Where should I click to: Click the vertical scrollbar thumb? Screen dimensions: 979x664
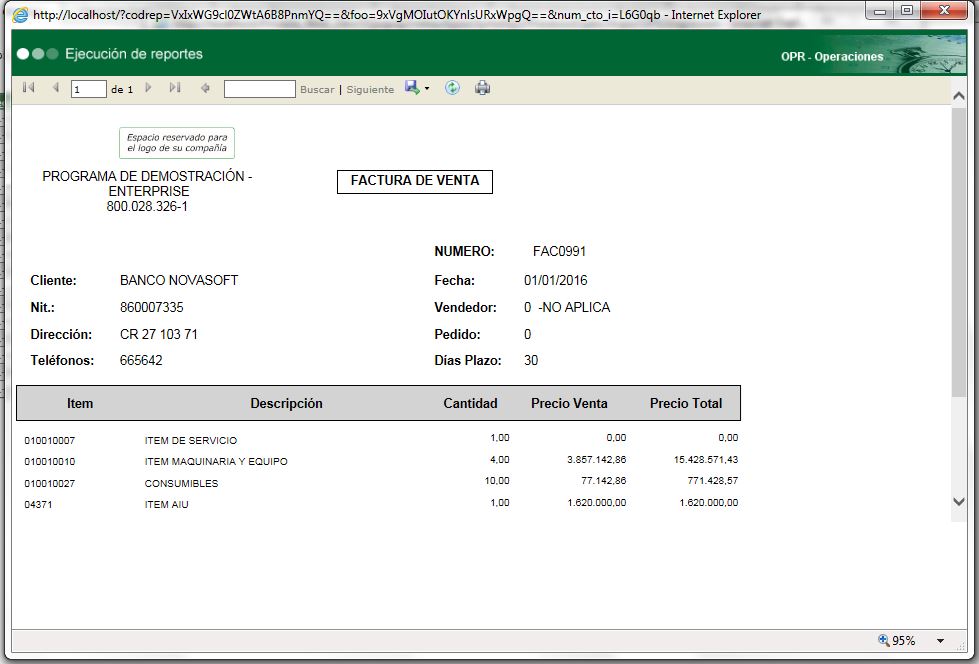(x=959, y=251)
